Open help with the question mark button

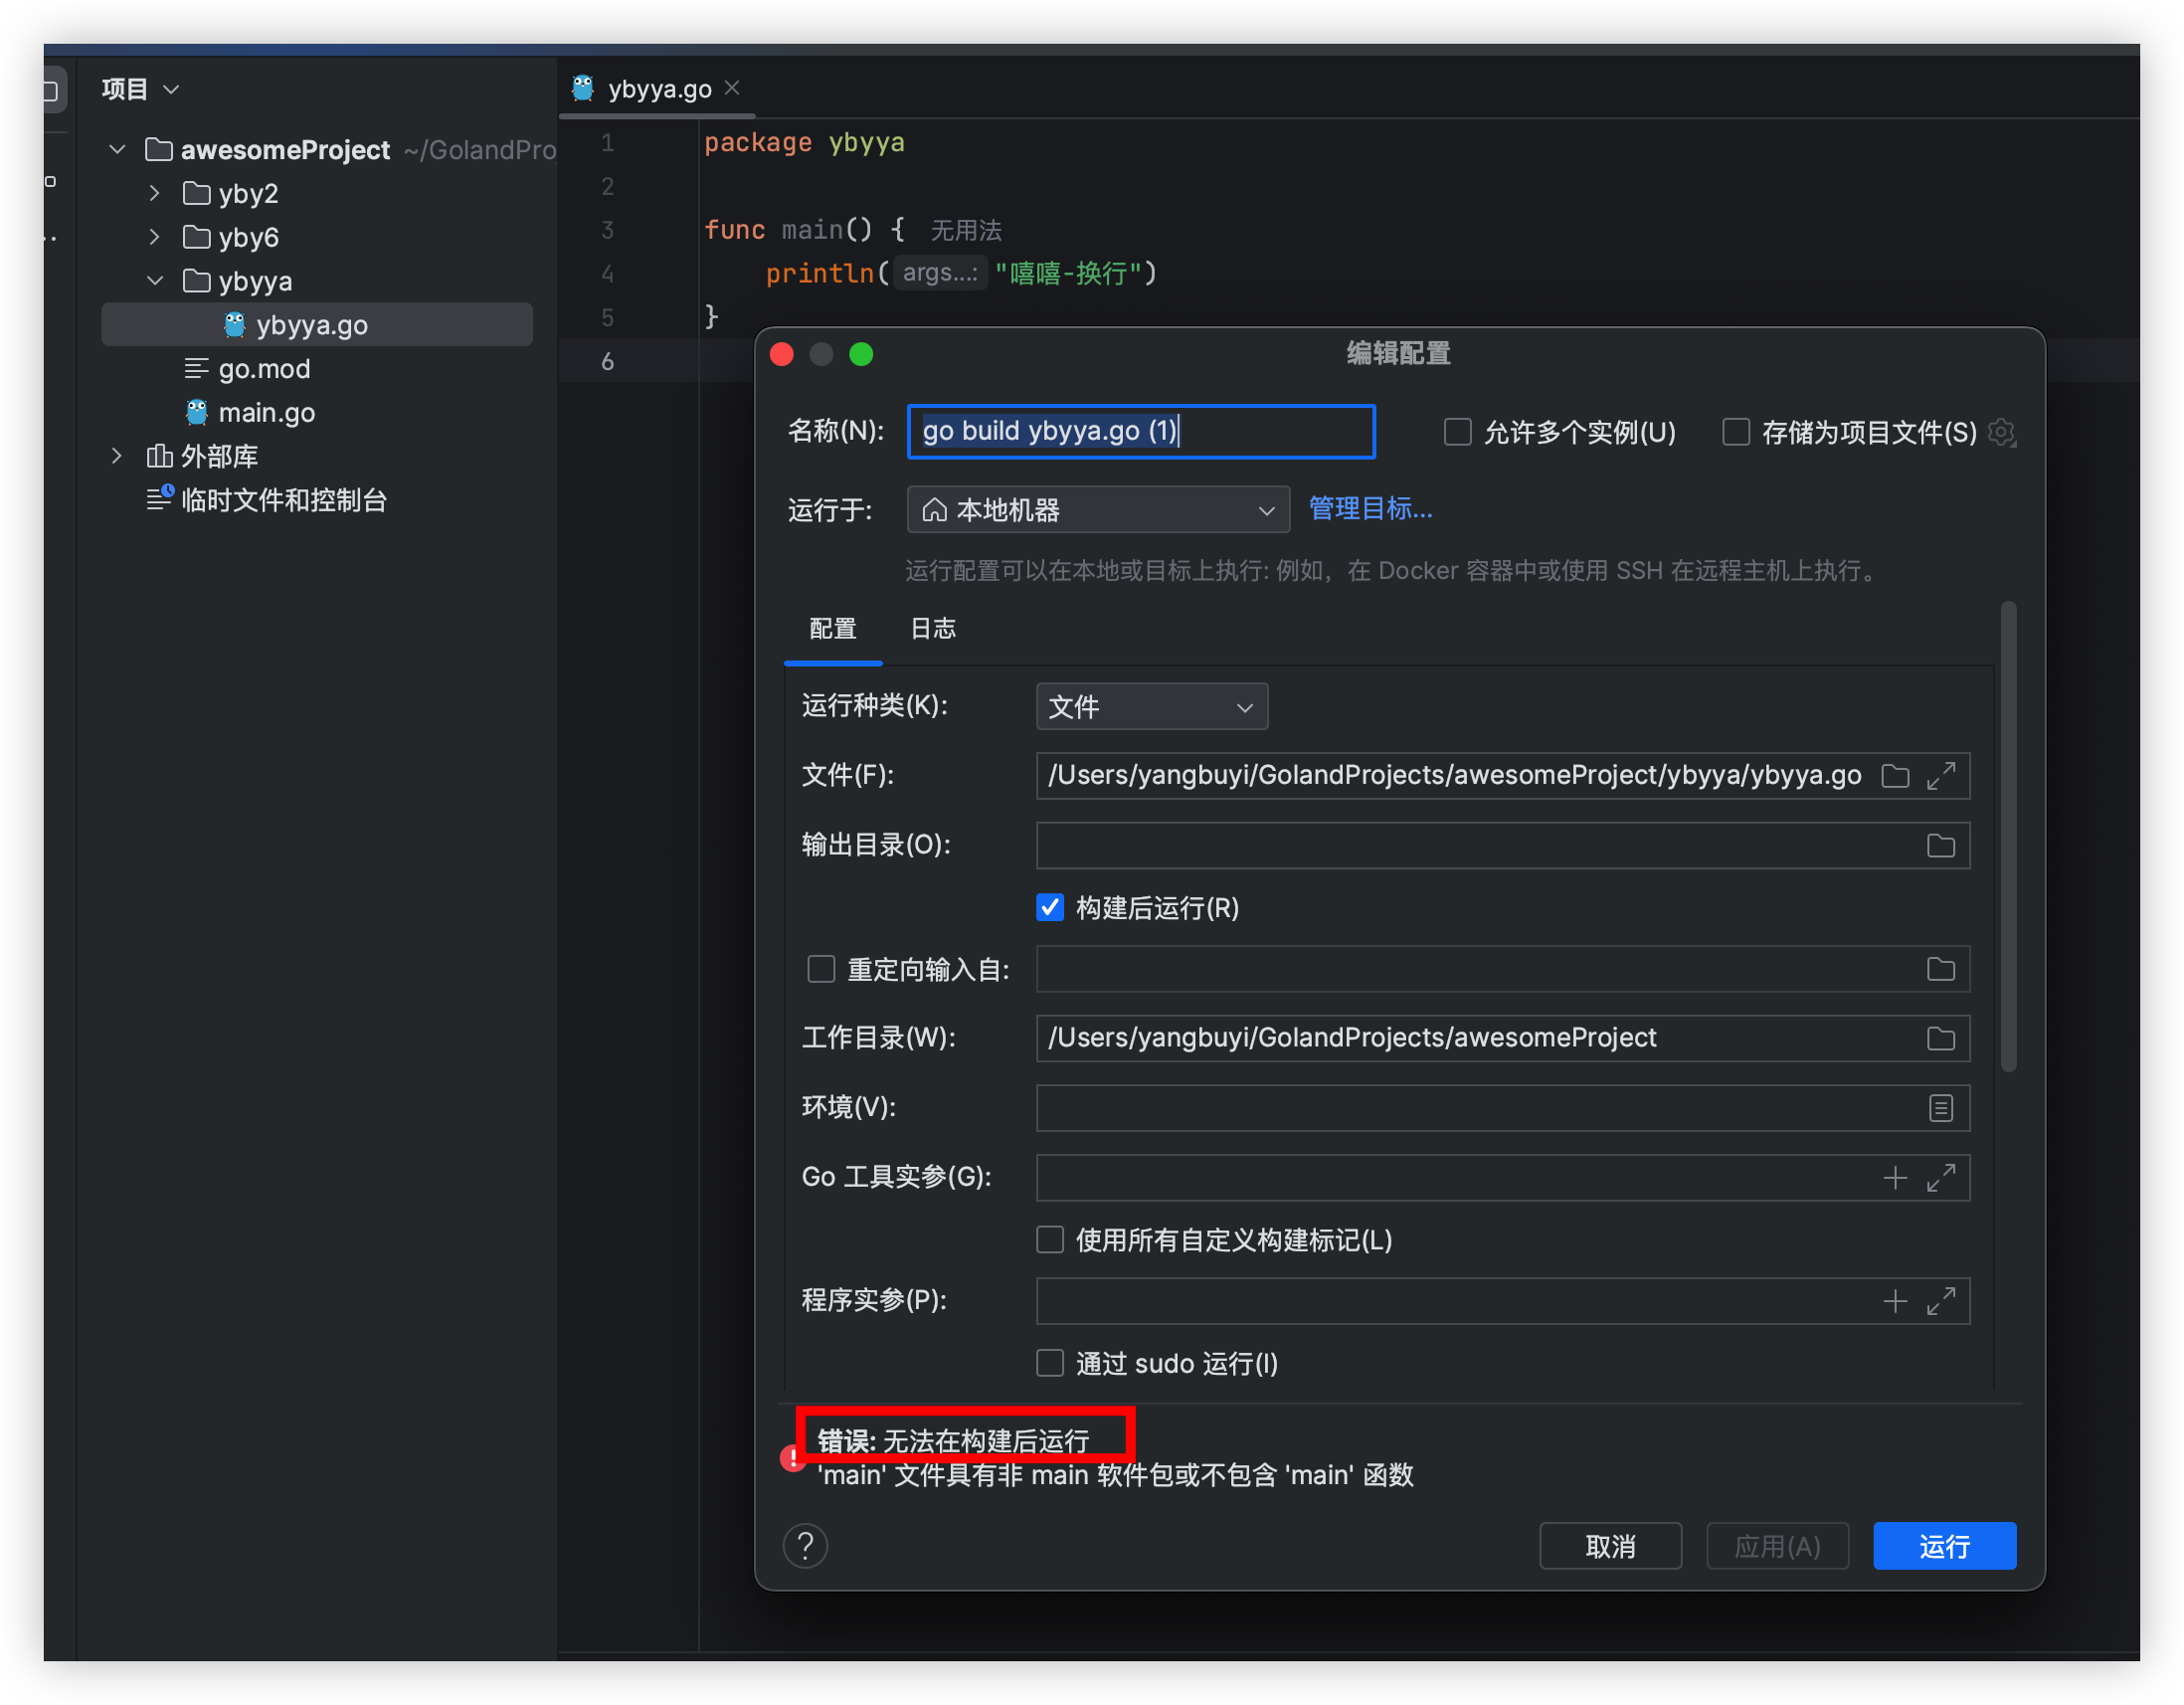click(805, 1546)
